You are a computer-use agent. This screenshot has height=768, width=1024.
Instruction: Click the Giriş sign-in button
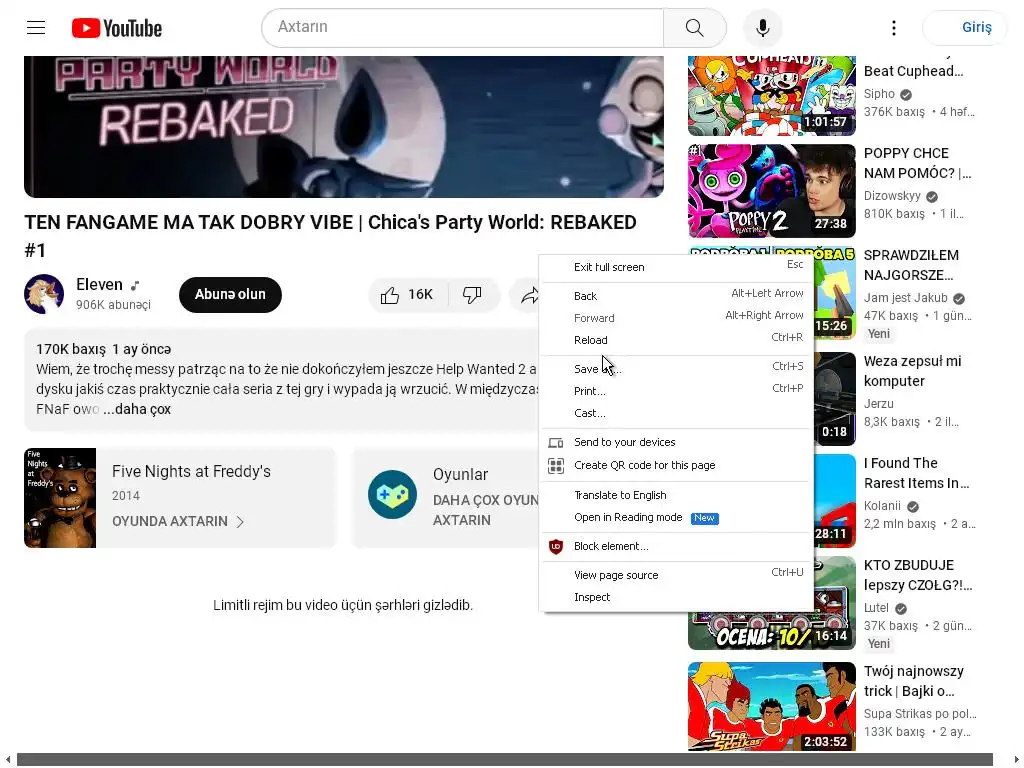(x=965, y=27)
